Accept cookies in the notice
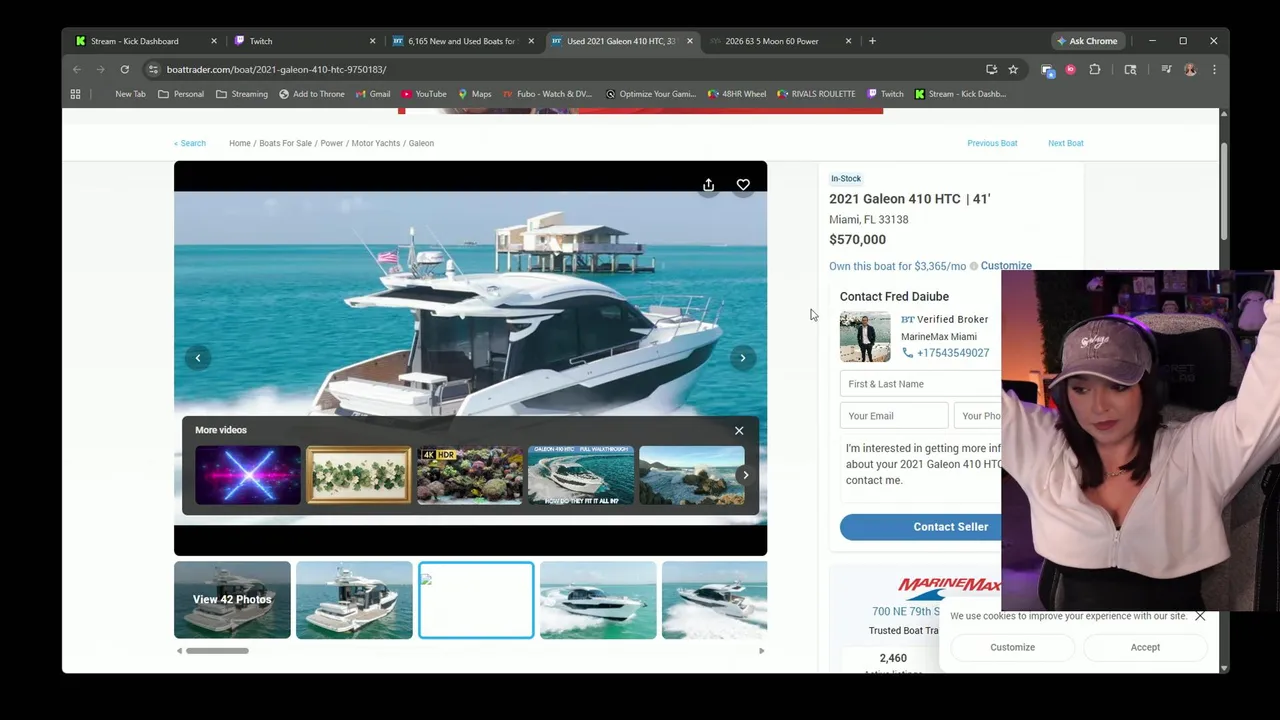This screenshot has width=1280, height=720. tap(1145, 647)
